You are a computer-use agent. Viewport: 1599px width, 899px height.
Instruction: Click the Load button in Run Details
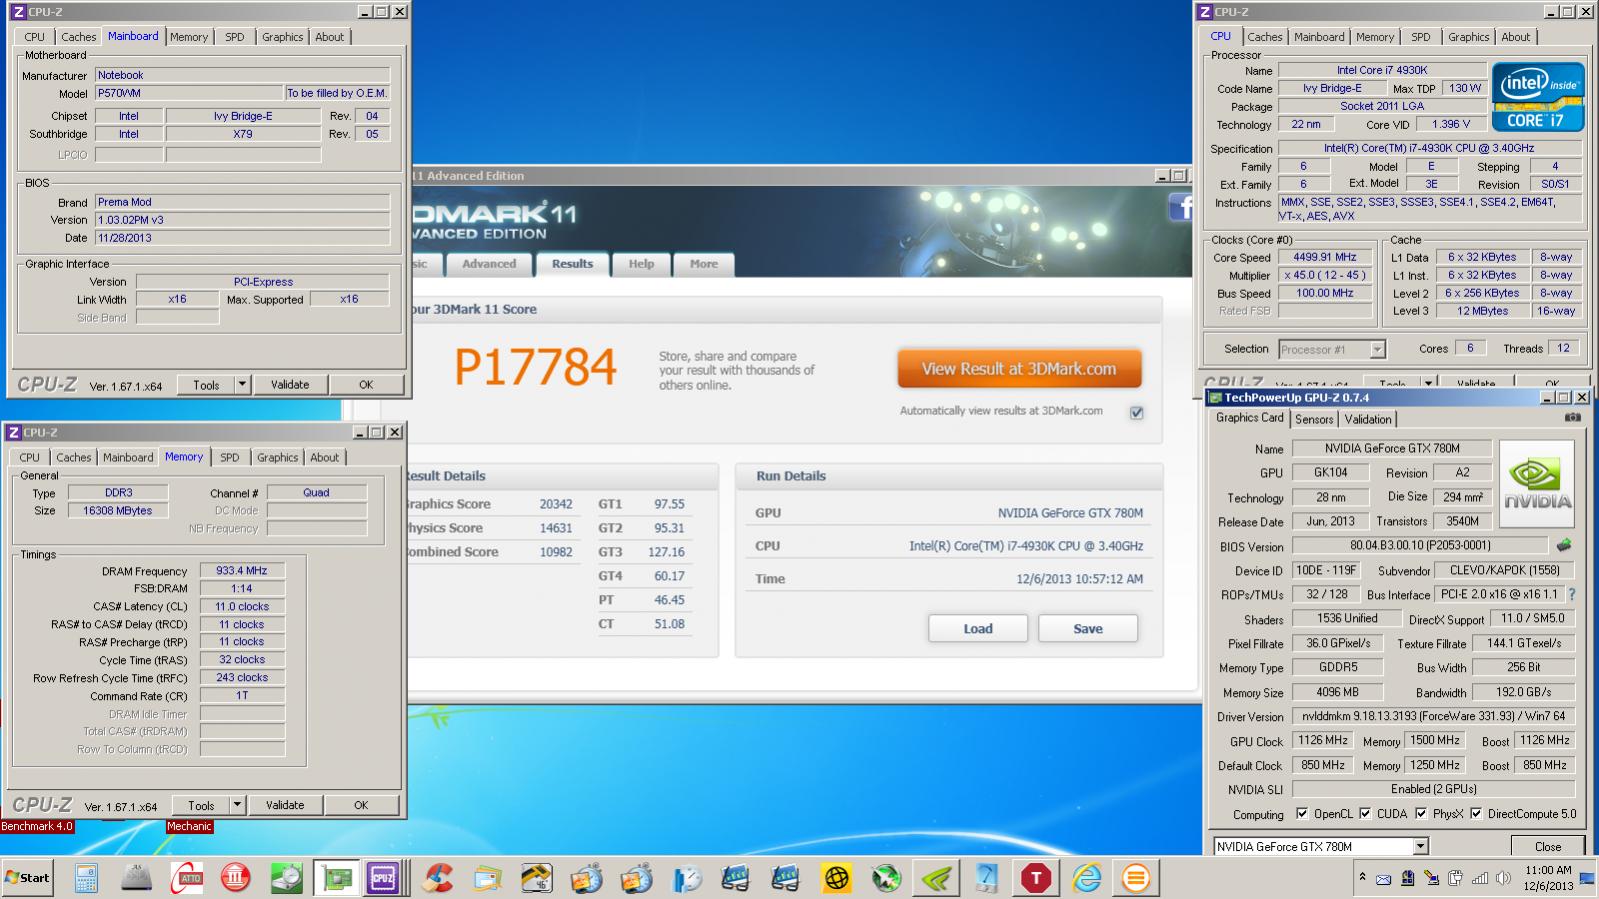click(x=978, y=628)
